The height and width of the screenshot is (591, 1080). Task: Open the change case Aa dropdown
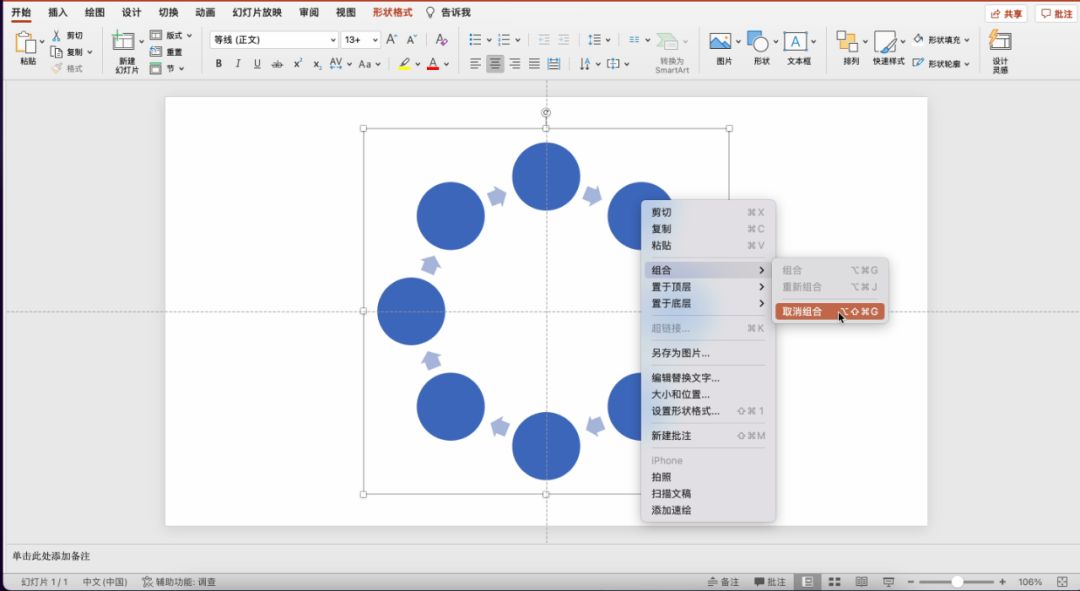pos(369,64)
